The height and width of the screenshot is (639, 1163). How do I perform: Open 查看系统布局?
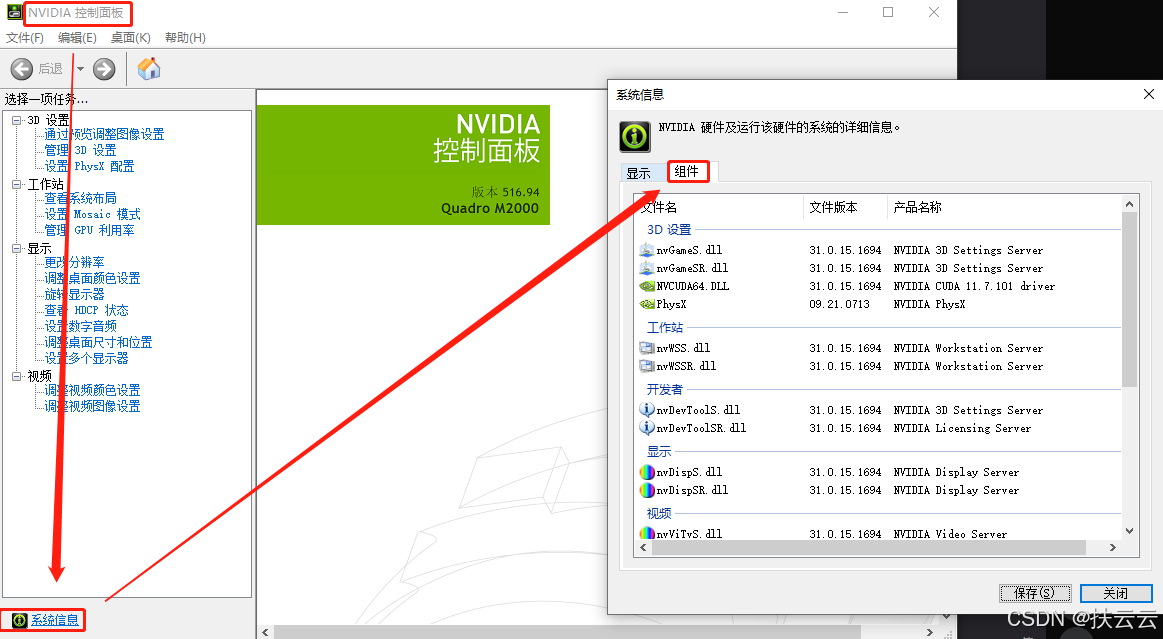(80, 198)
